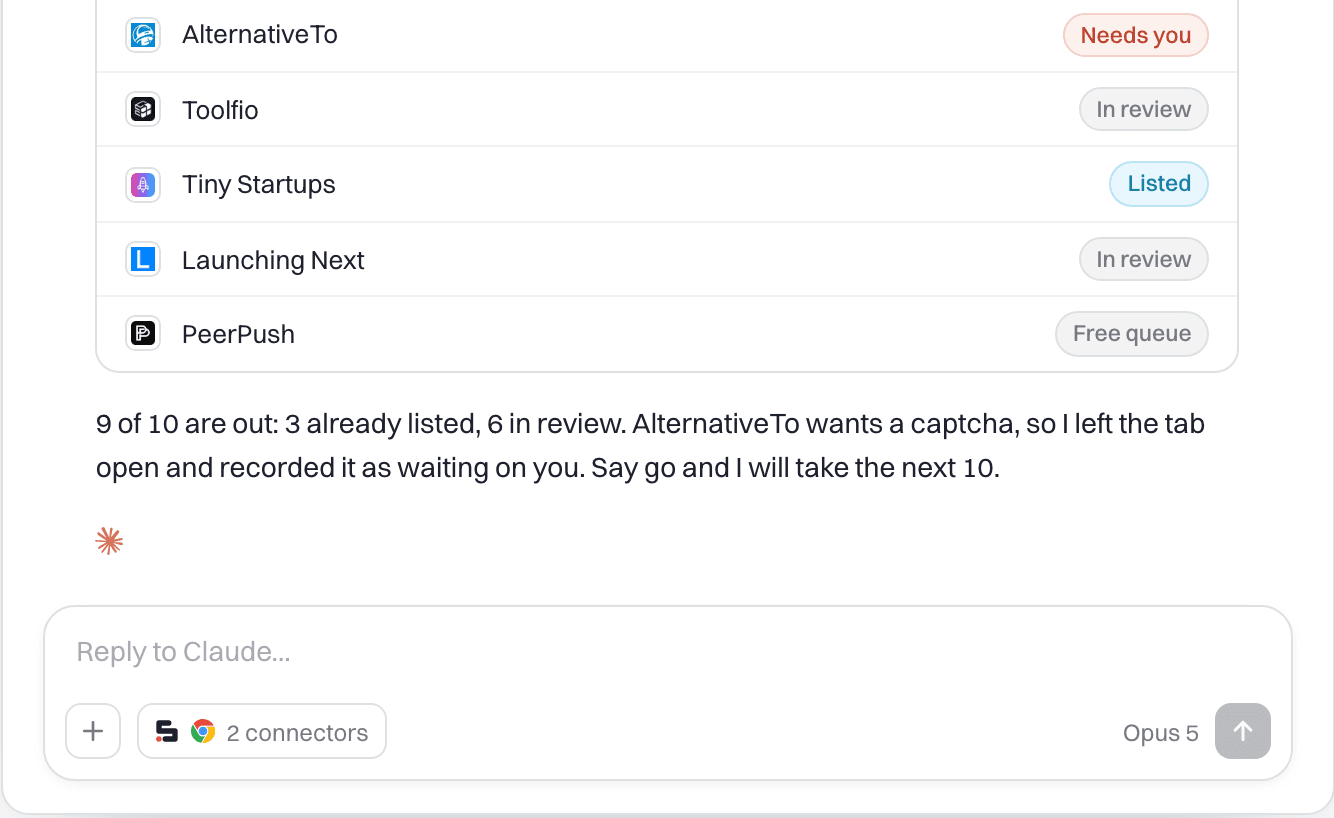Click the PeerPush logo icon
This screenshot has width=1334, height=818.
143,334
